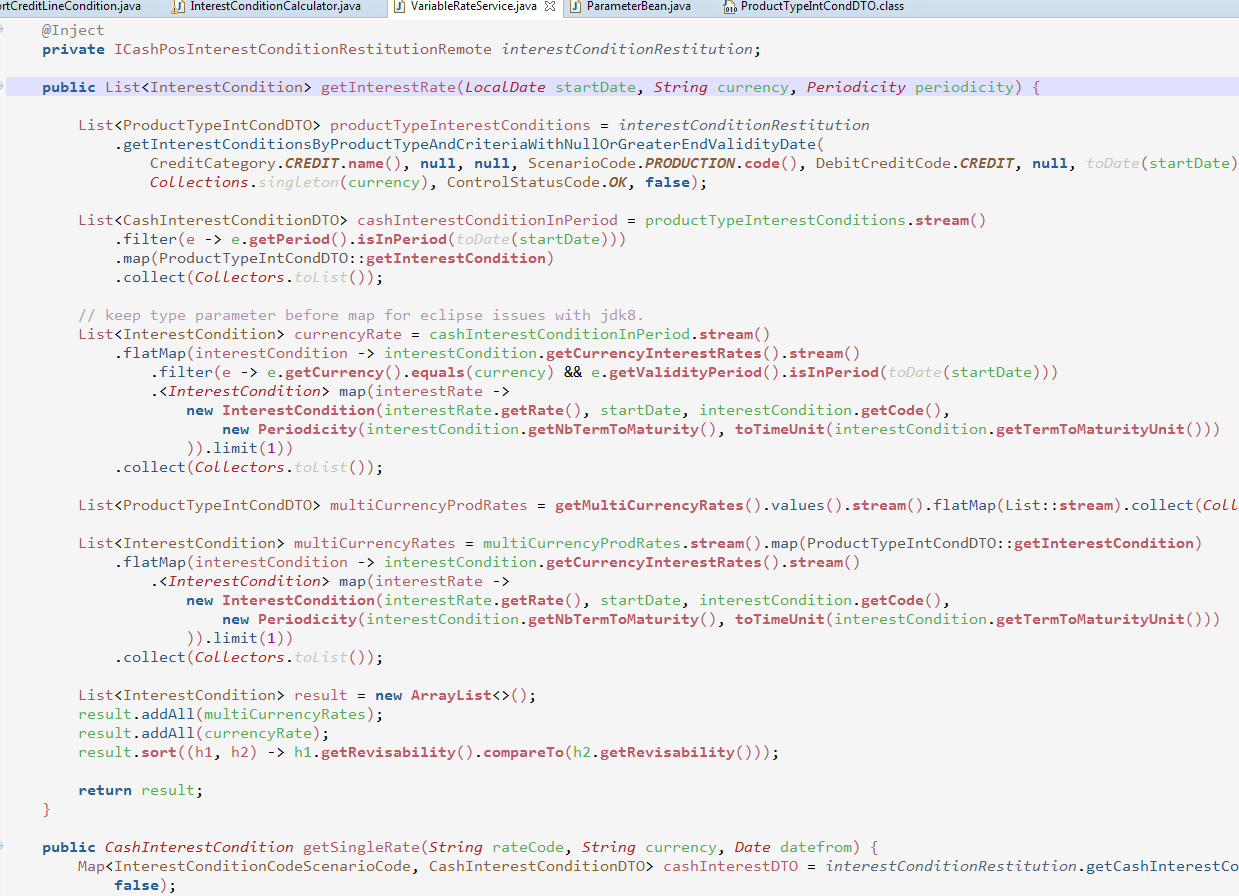Viewport: 1239px width, 896px height.
Task: Click the Periodicity type in getInterestRate signature
Action: (856, 87)
